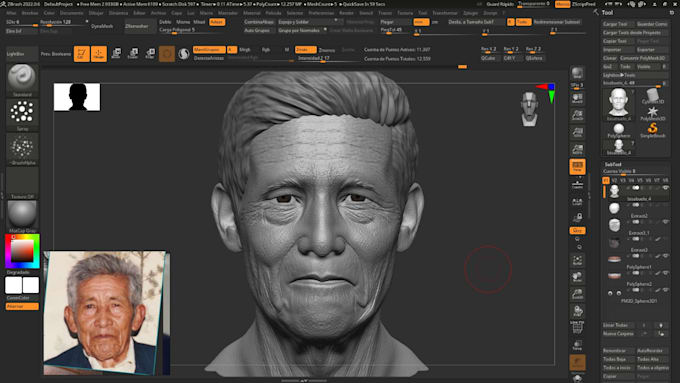
Task: Open the Luz menu
Action: (x=191, y=13)
